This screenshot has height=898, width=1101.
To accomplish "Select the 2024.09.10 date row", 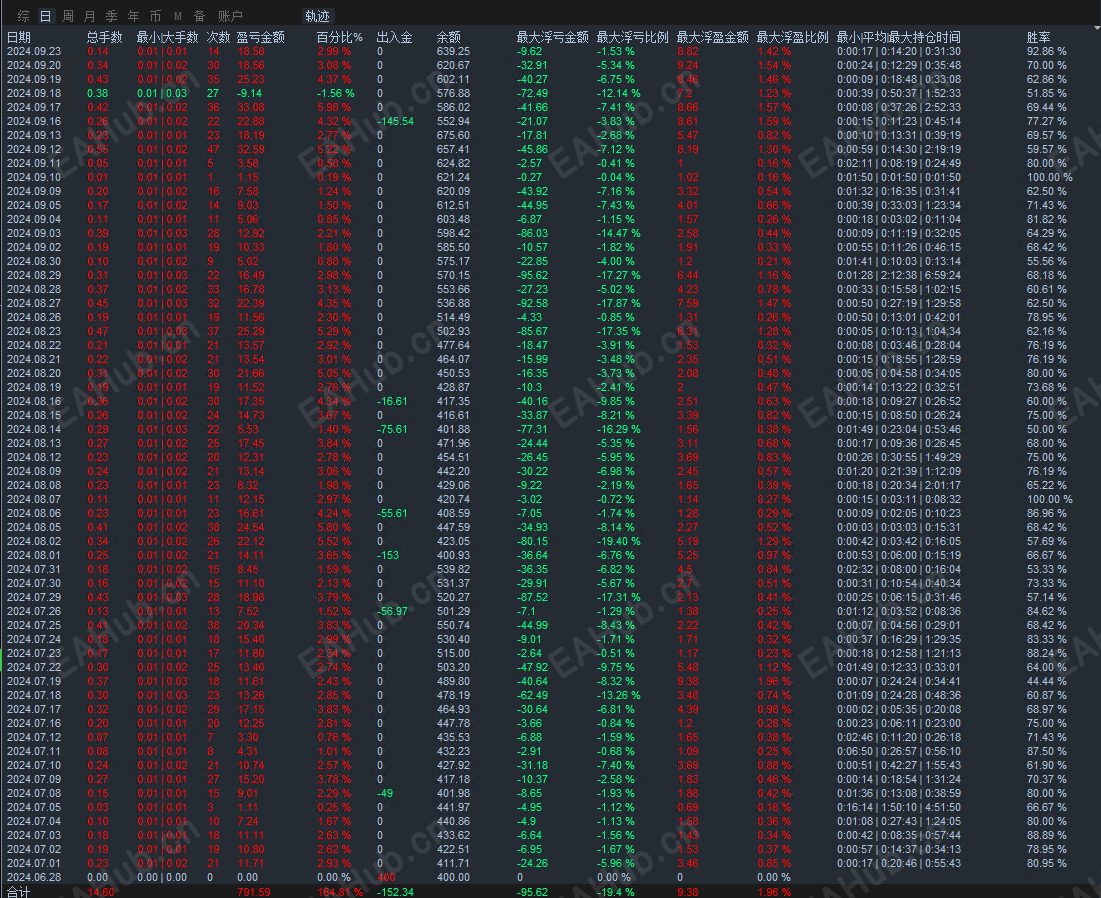I will pyautogui.click(x=34, y=178).
